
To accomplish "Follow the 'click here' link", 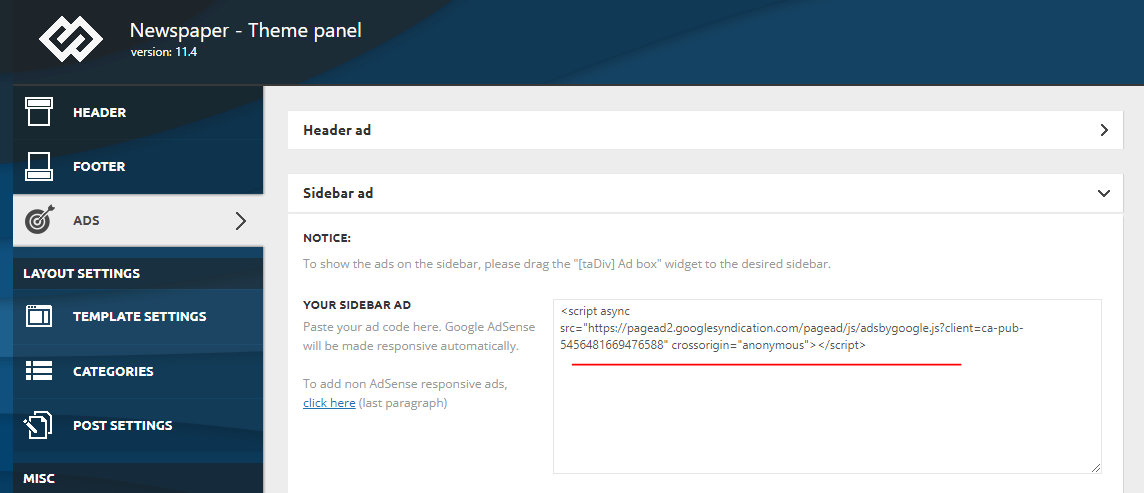I will (x=329, y=403).
